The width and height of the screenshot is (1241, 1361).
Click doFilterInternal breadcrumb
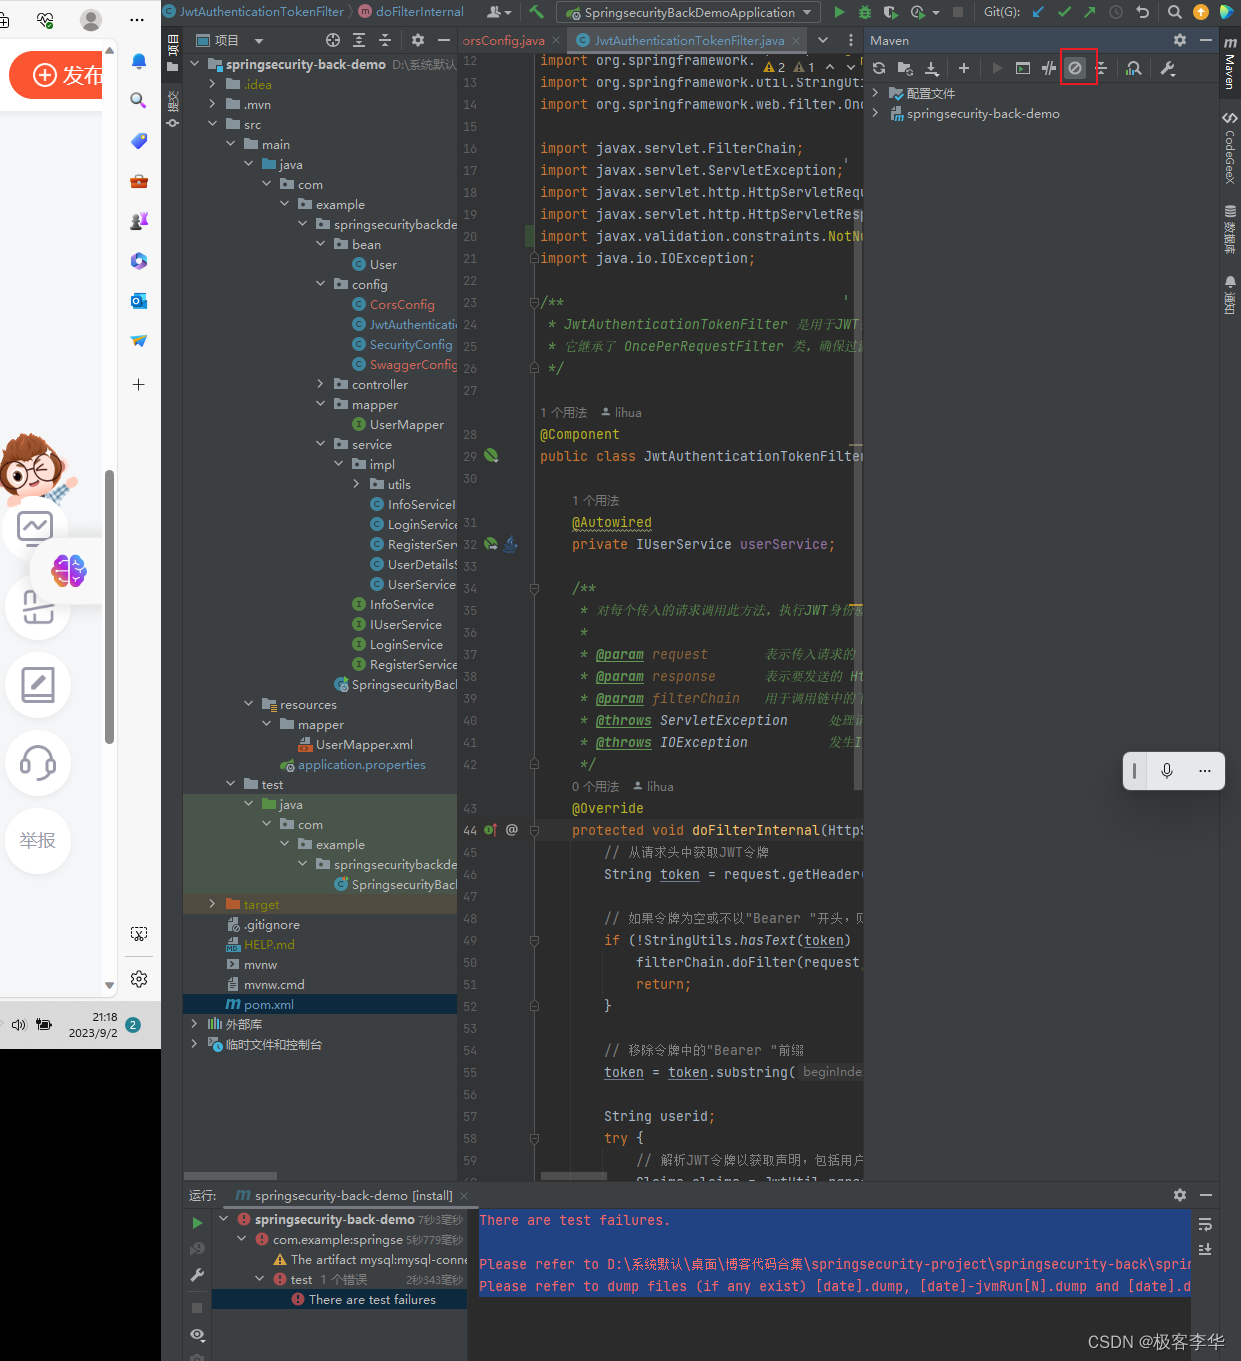pyautogui.click(x=411, y=12)
